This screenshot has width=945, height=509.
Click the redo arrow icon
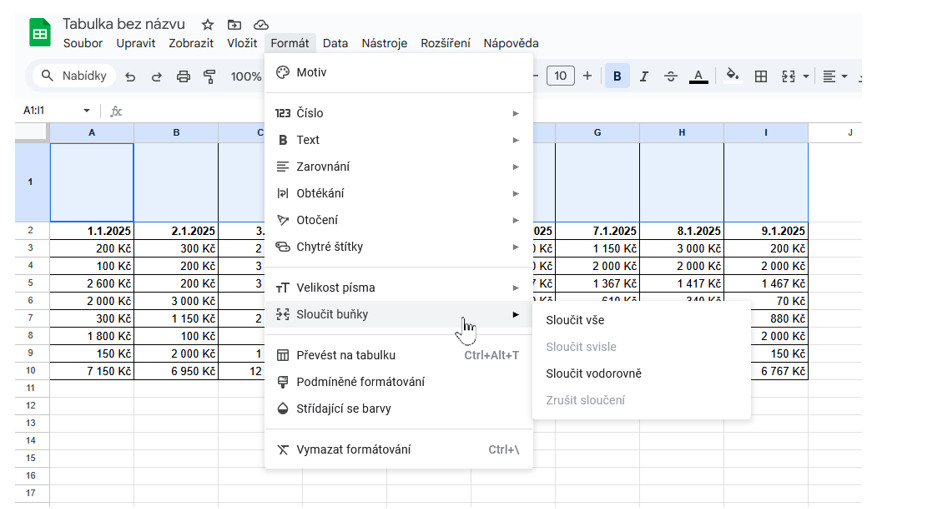click(x=156, y=76)
